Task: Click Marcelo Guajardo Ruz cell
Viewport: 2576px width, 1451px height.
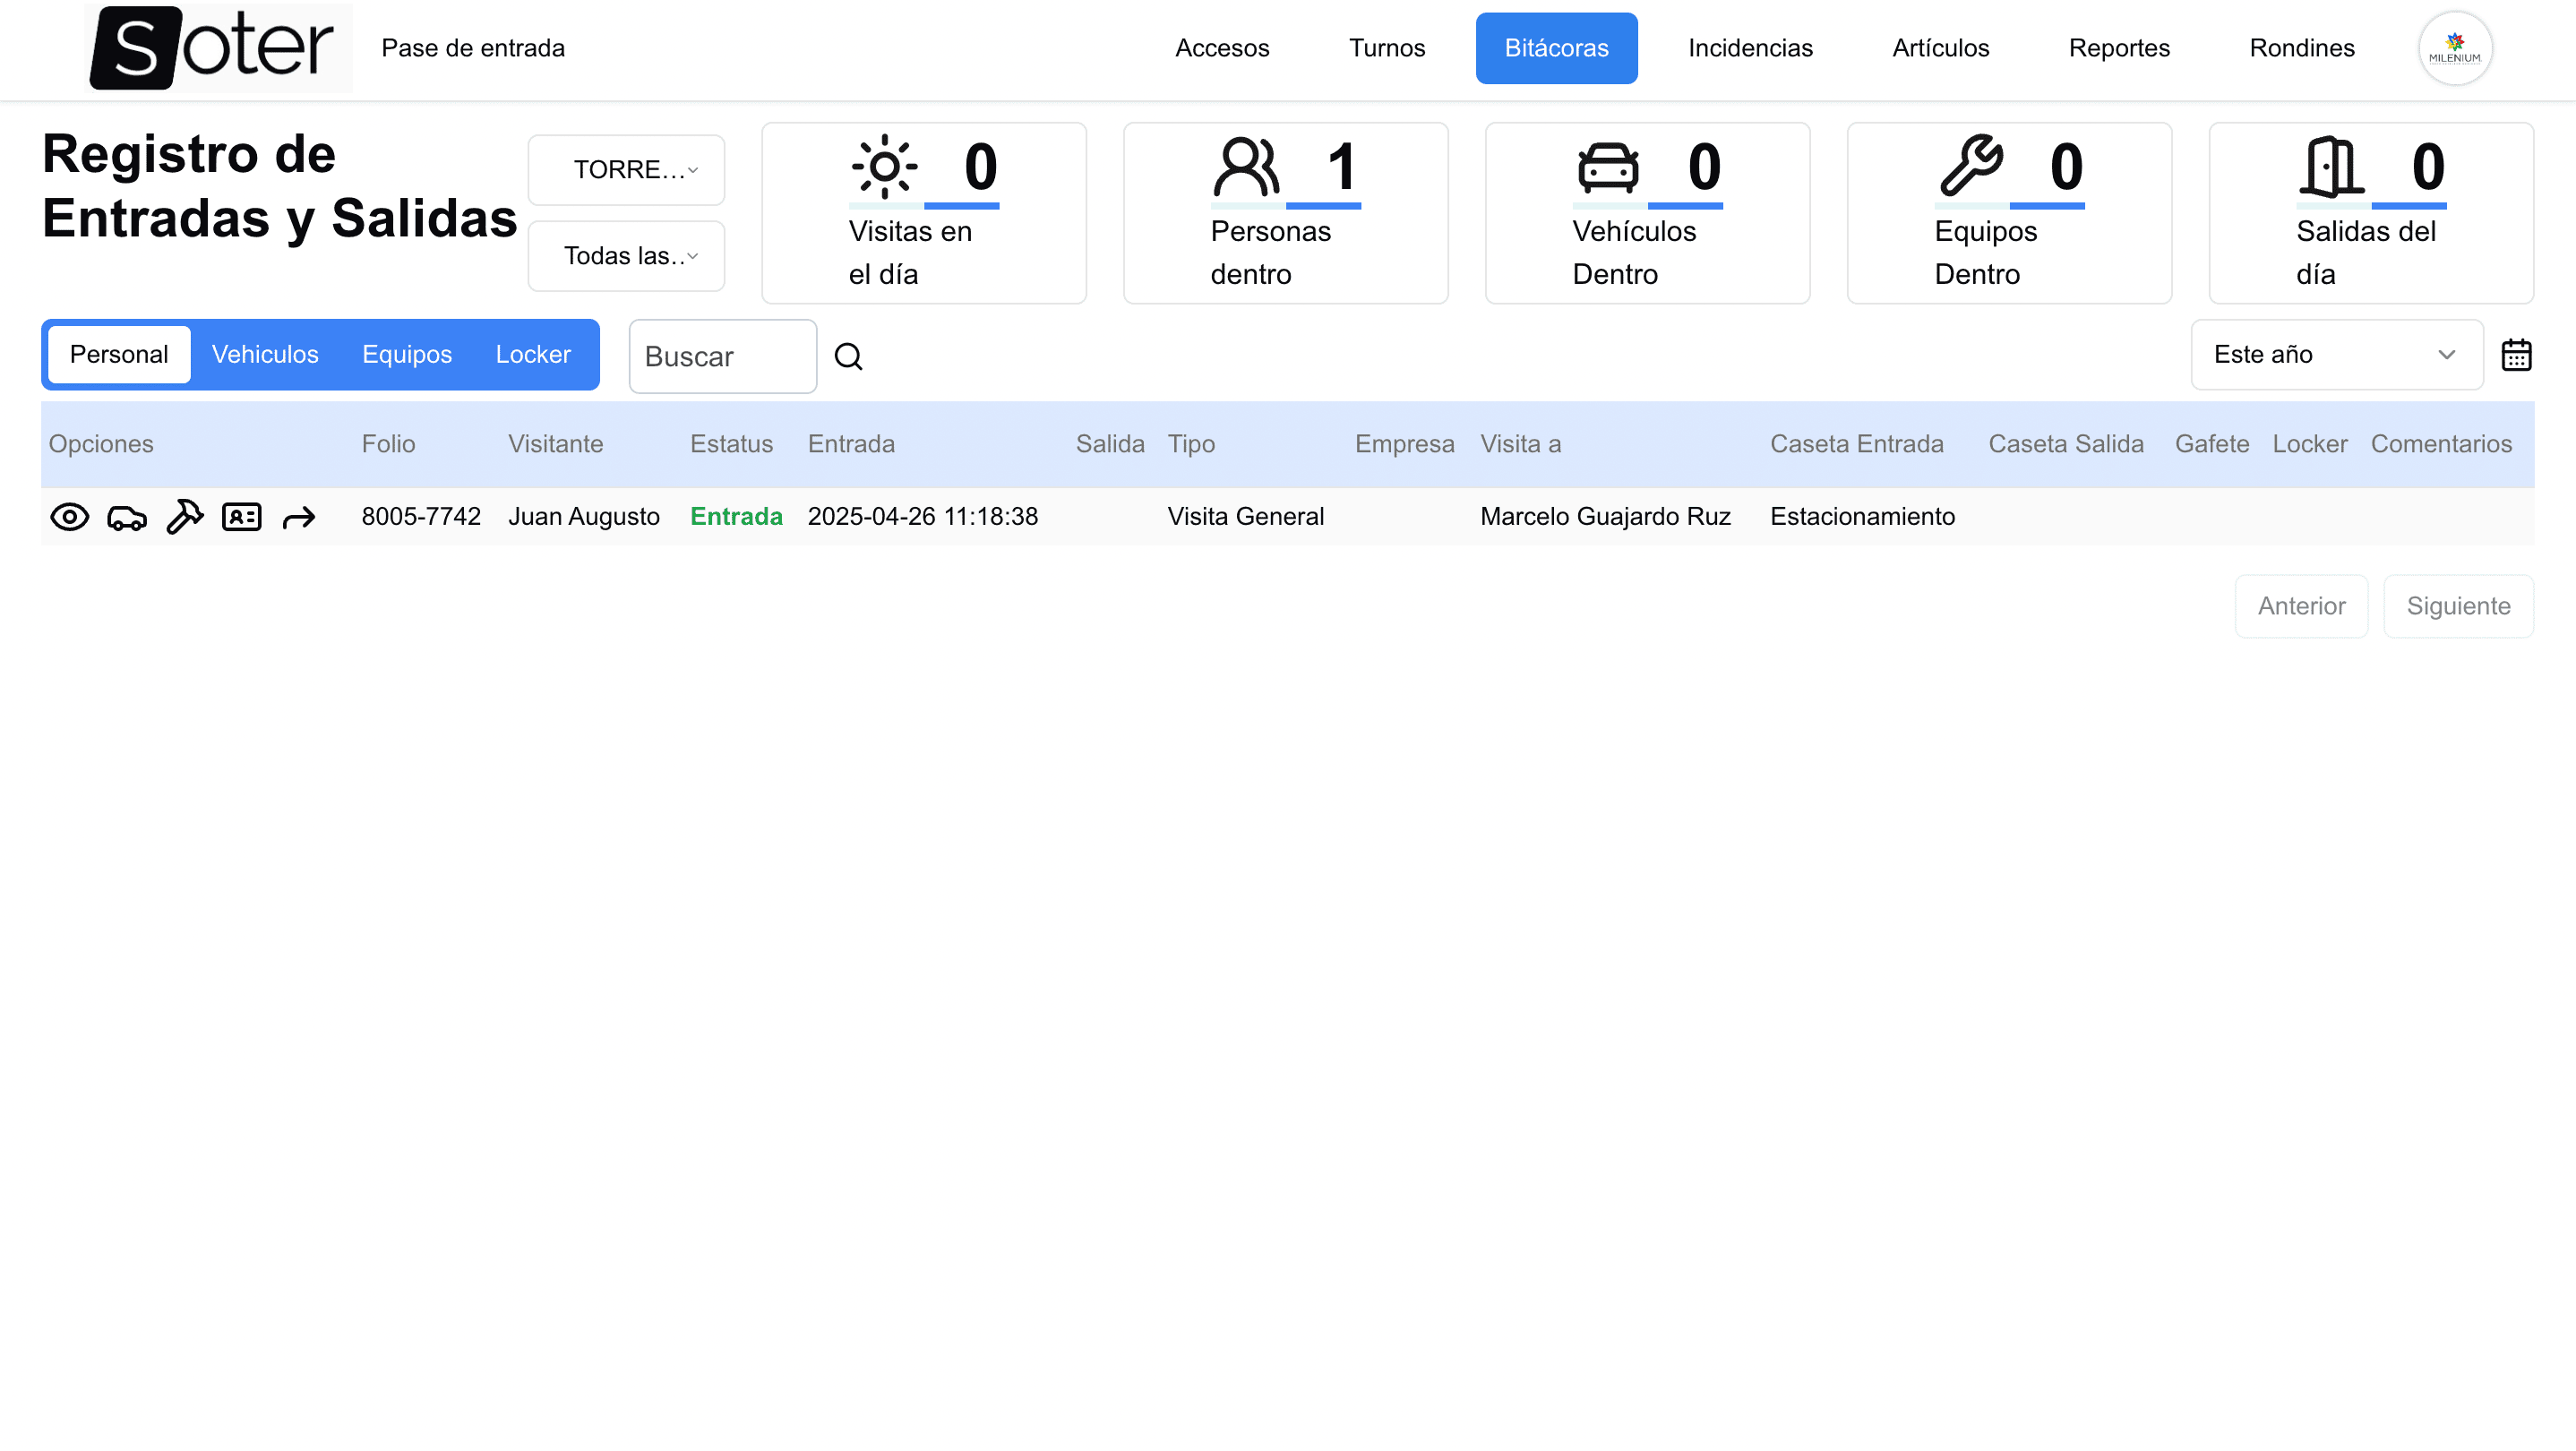Action: [1605, 517]
